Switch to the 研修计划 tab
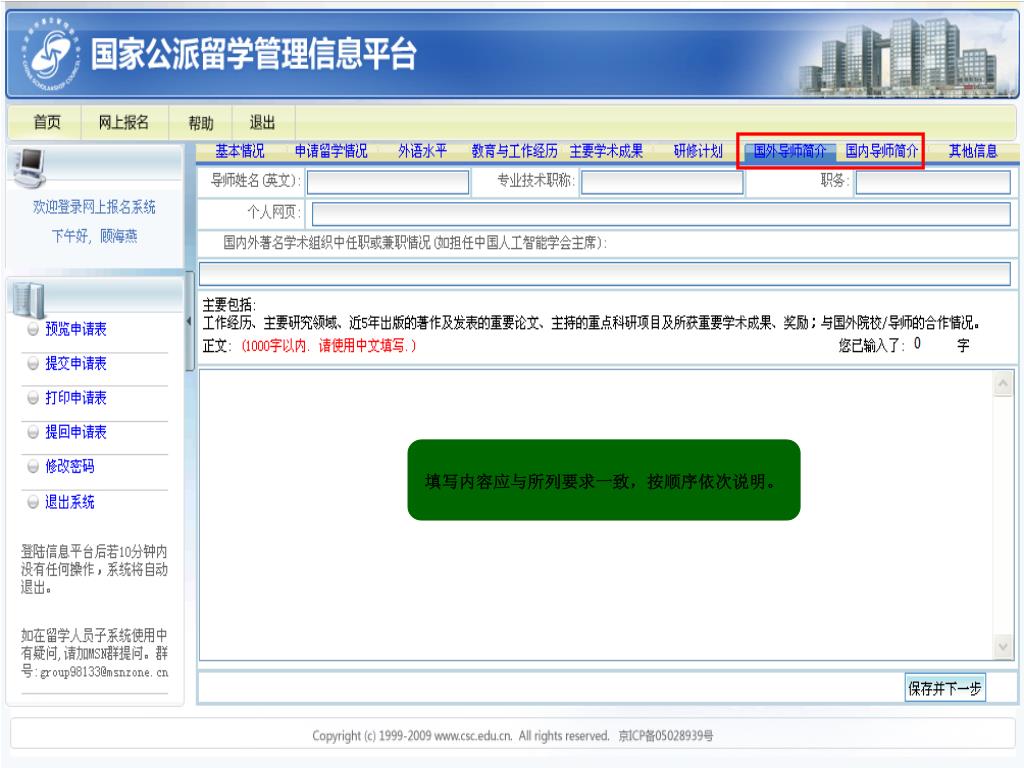The height and width of the screenshot is (768, 1024). (x=698, y=152)
